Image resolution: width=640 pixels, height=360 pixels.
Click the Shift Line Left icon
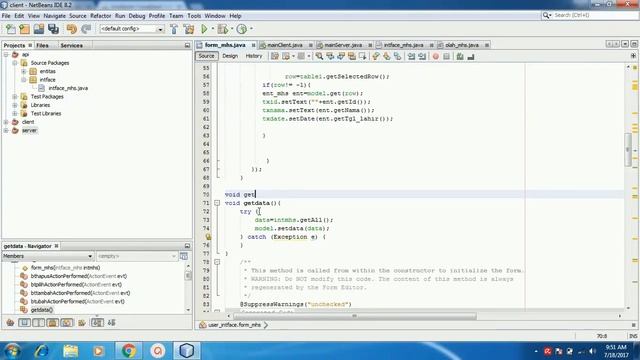coord(411,56)
